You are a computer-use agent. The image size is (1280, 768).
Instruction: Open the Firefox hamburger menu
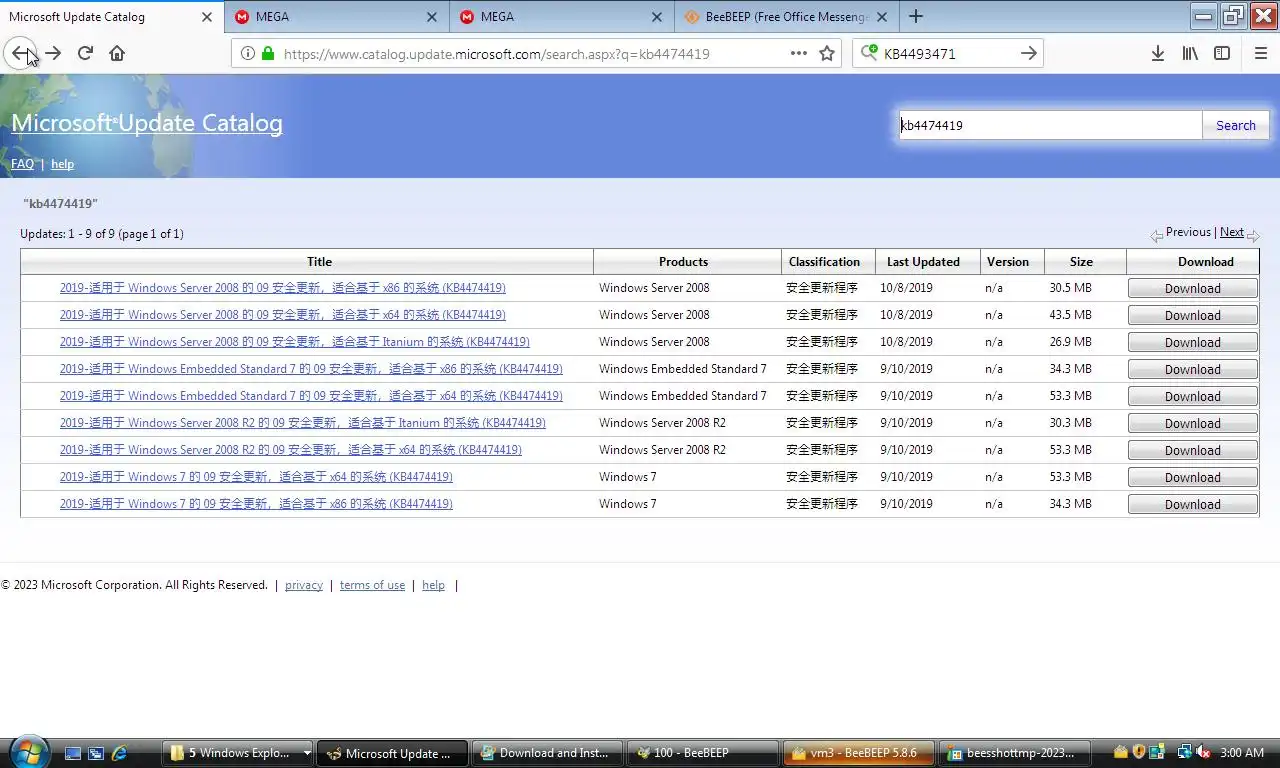pyautogui.click(x=1260, y=53)
